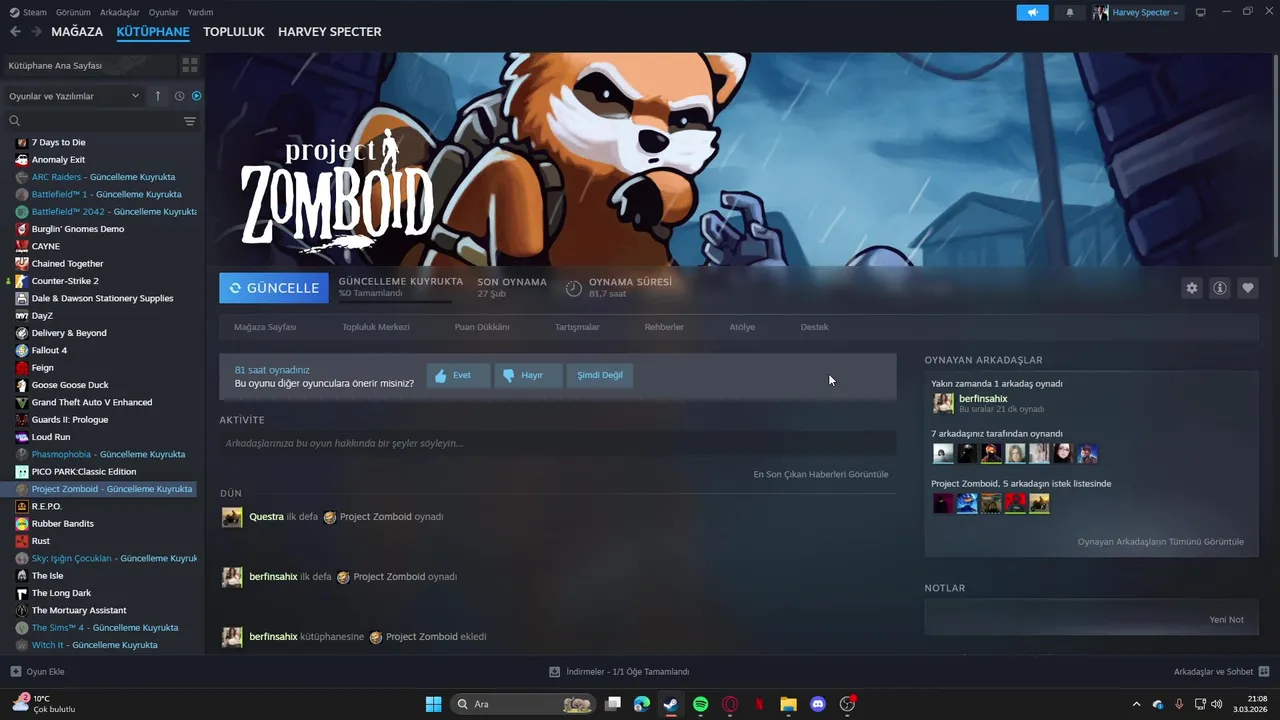Open the announcements megaphone button
The height and width of the screenshot is (720, 1280).
tap(1032, 12)
